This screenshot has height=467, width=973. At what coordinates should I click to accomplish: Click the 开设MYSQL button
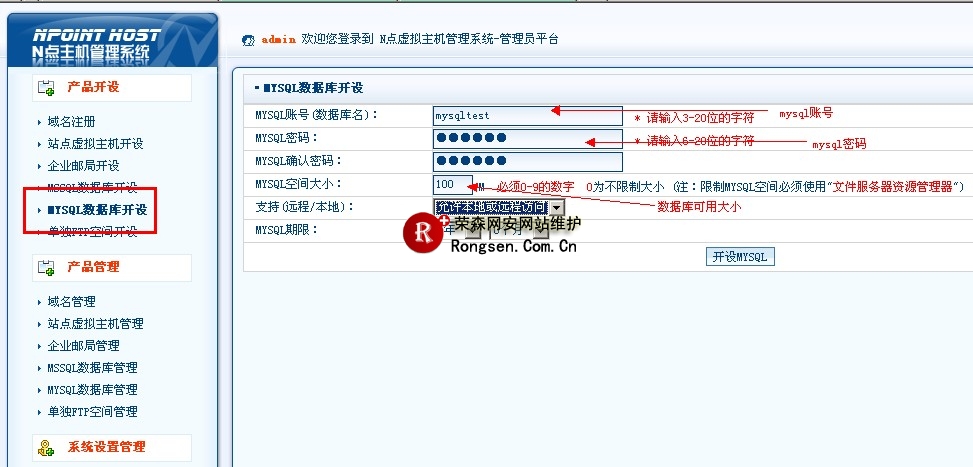point(740,257)
